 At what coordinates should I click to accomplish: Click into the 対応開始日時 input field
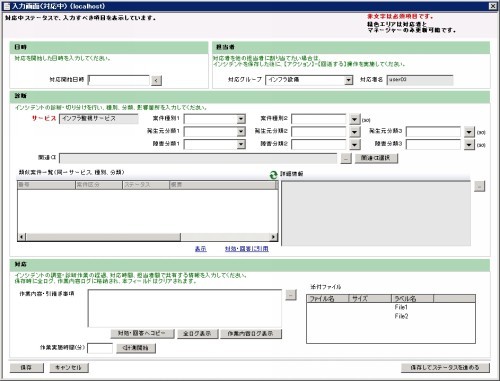(x=119, y=80)
